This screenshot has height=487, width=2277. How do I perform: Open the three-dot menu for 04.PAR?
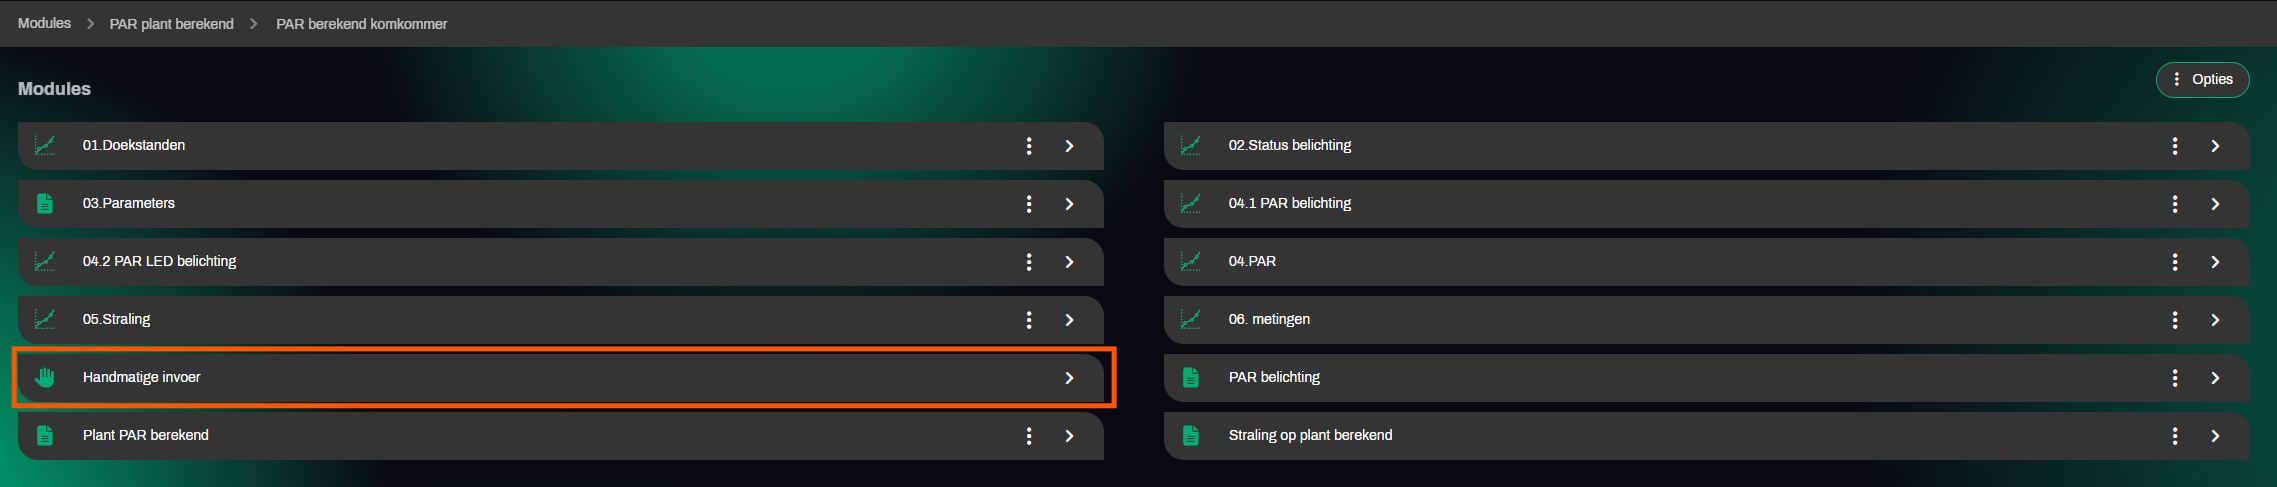click(2175, 262)
